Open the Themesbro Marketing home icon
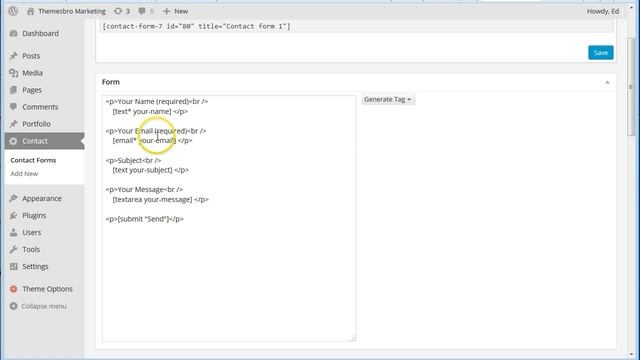The height and width of the screenshot is (360, 640). (x=31, y=11)
